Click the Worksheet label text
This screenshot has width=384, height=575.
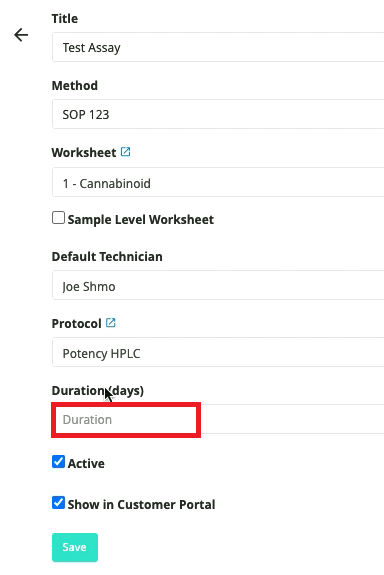pyautogui.click(x=84, y=153)
